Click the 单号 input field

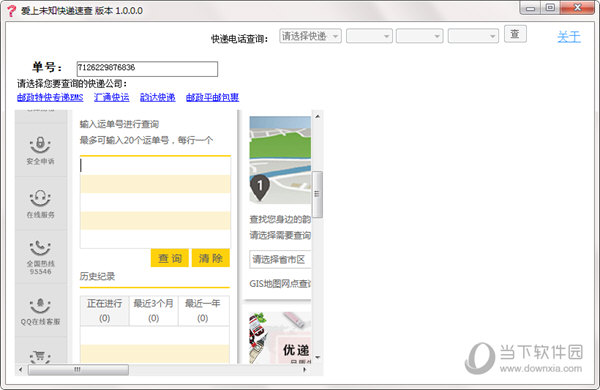[x=147, y=69]
